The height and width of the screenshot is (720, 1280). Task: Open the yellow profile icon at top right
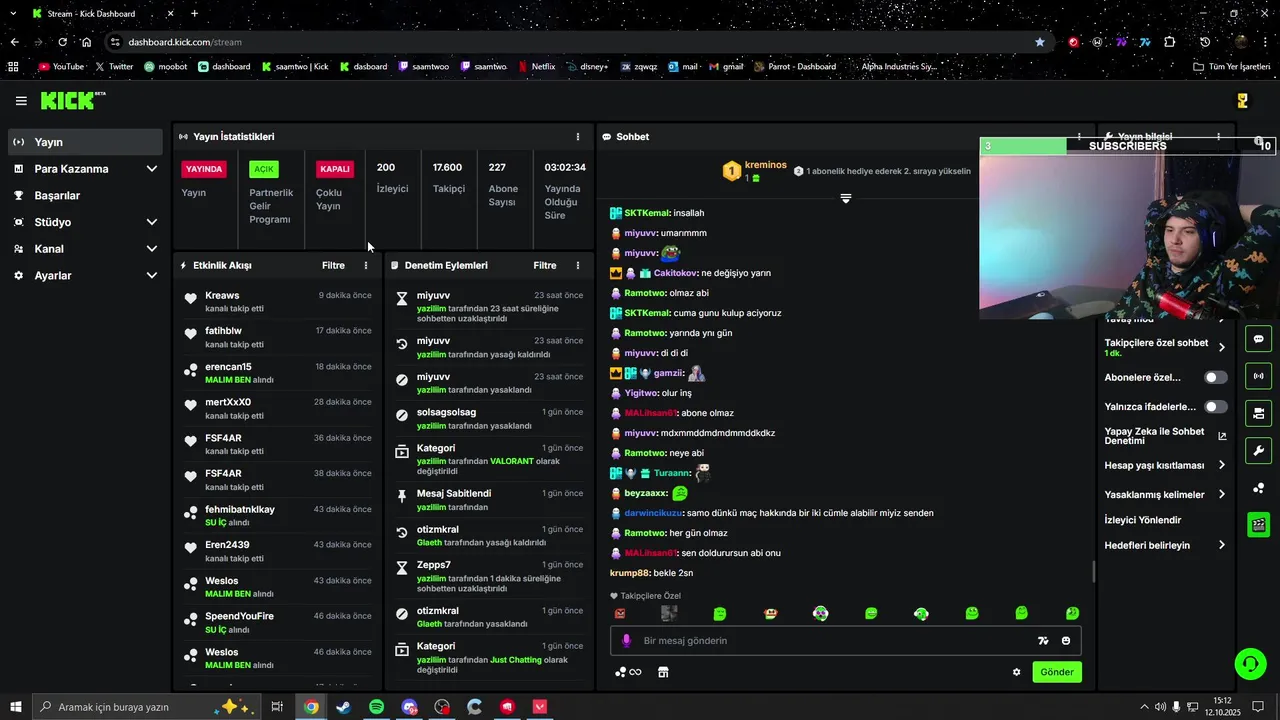[x=1242, y=101]
